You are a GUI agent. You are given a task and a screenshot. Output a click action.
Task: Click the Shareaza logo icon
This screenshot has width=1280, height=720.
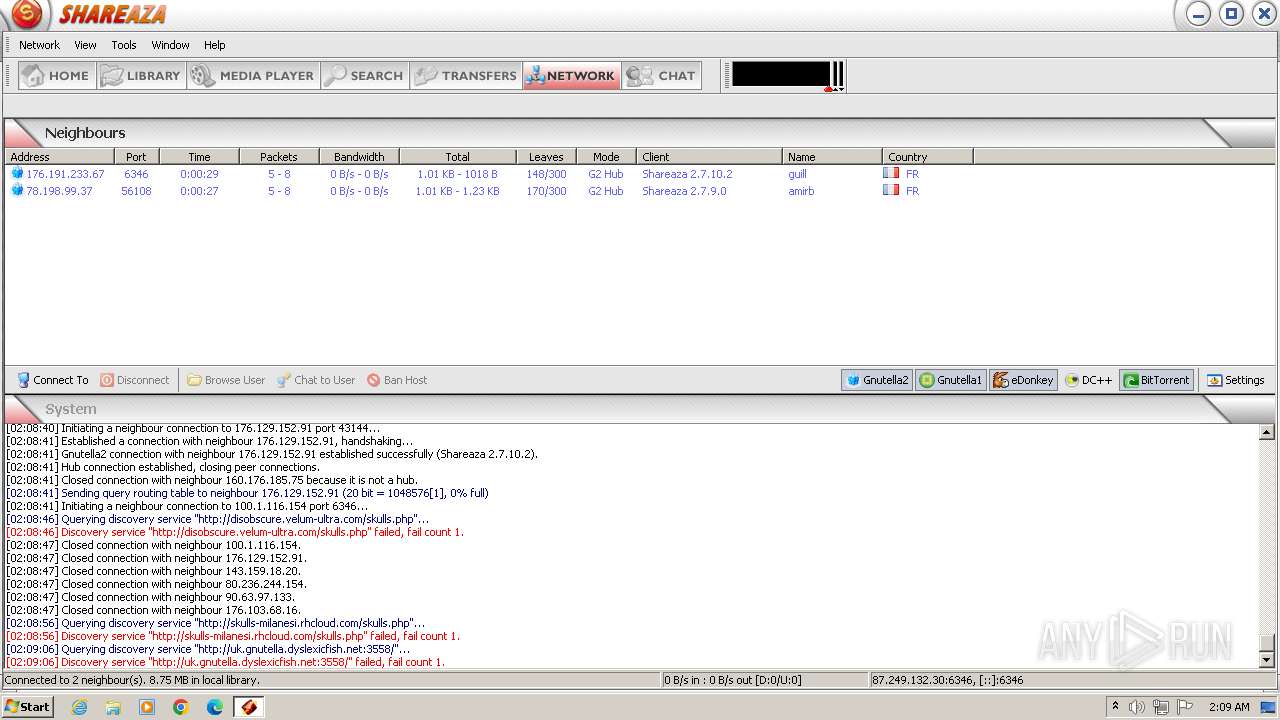(27, 14)
